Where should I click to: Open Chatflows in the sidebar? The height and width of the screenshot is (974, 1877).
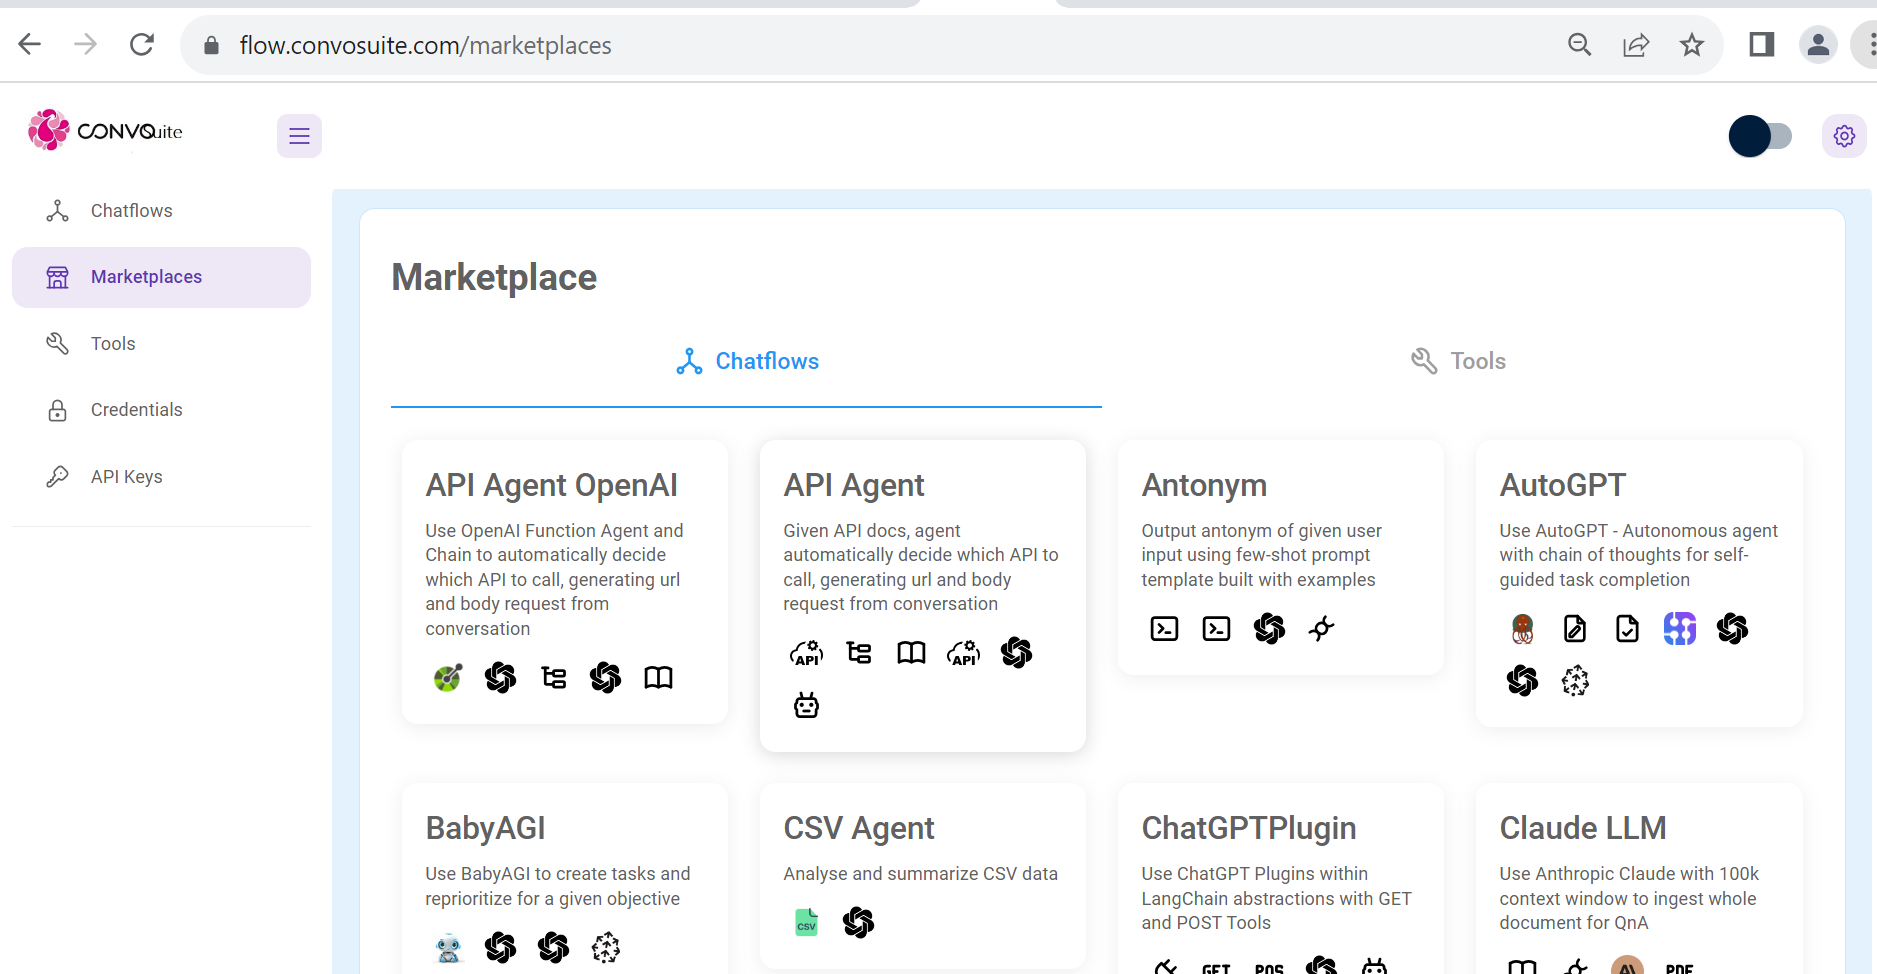coord(161,211)
